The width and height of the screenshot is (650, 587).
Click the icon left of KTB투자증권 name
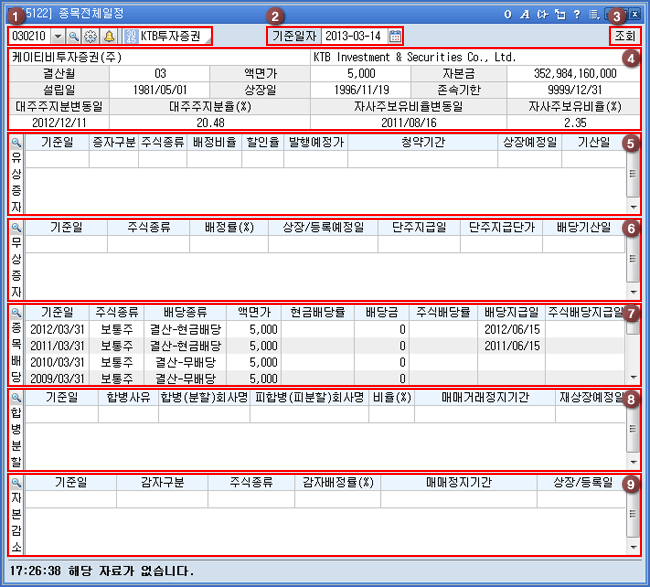(130, 36)
